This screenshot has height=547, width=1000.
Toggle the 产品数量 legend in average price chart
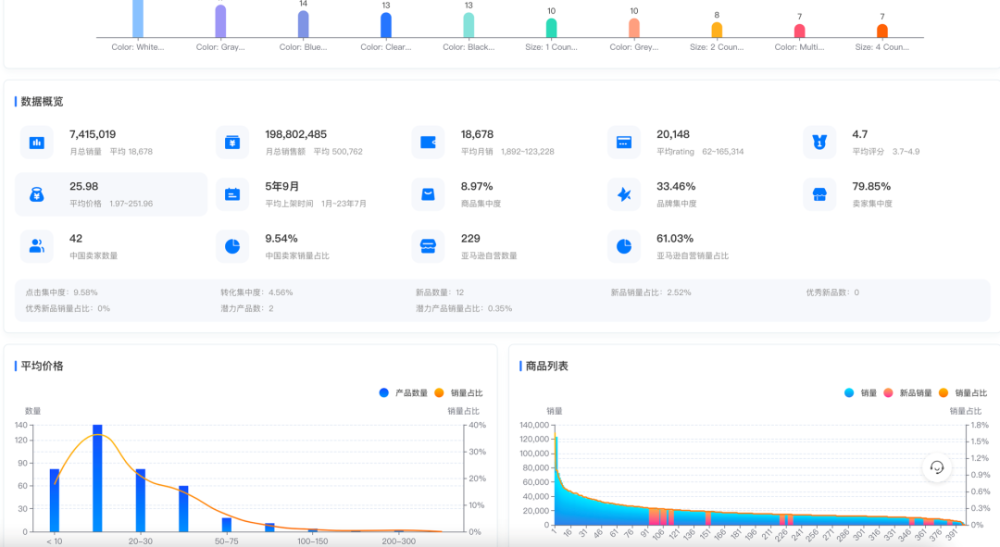(403, 393)
